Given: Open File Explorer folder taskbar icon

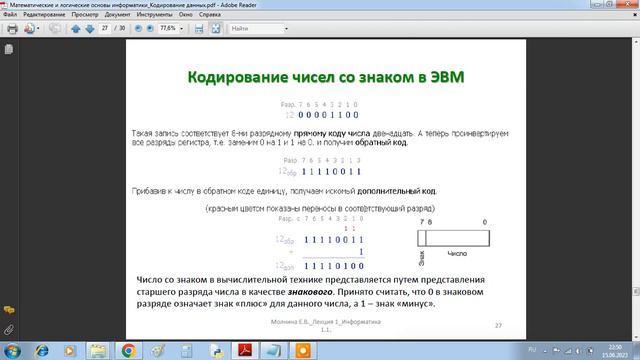Looking at the screenshot, I should tap(98, 351).
